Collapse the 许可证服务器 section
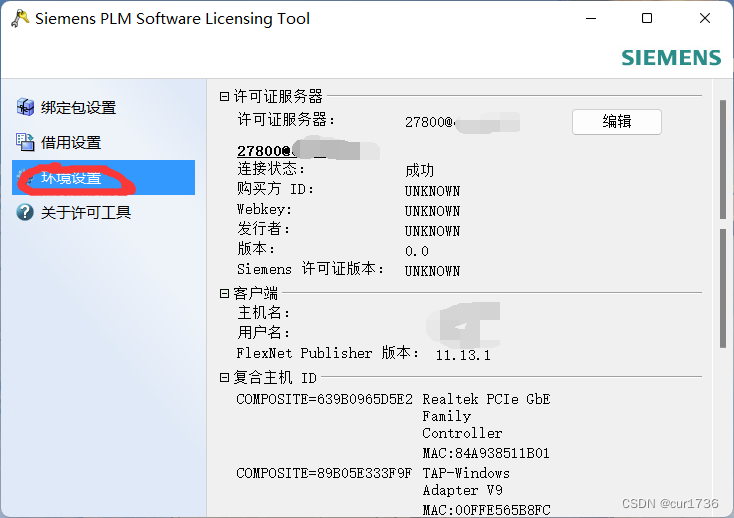This screenshot has width=734, height=518. [224, 96]
